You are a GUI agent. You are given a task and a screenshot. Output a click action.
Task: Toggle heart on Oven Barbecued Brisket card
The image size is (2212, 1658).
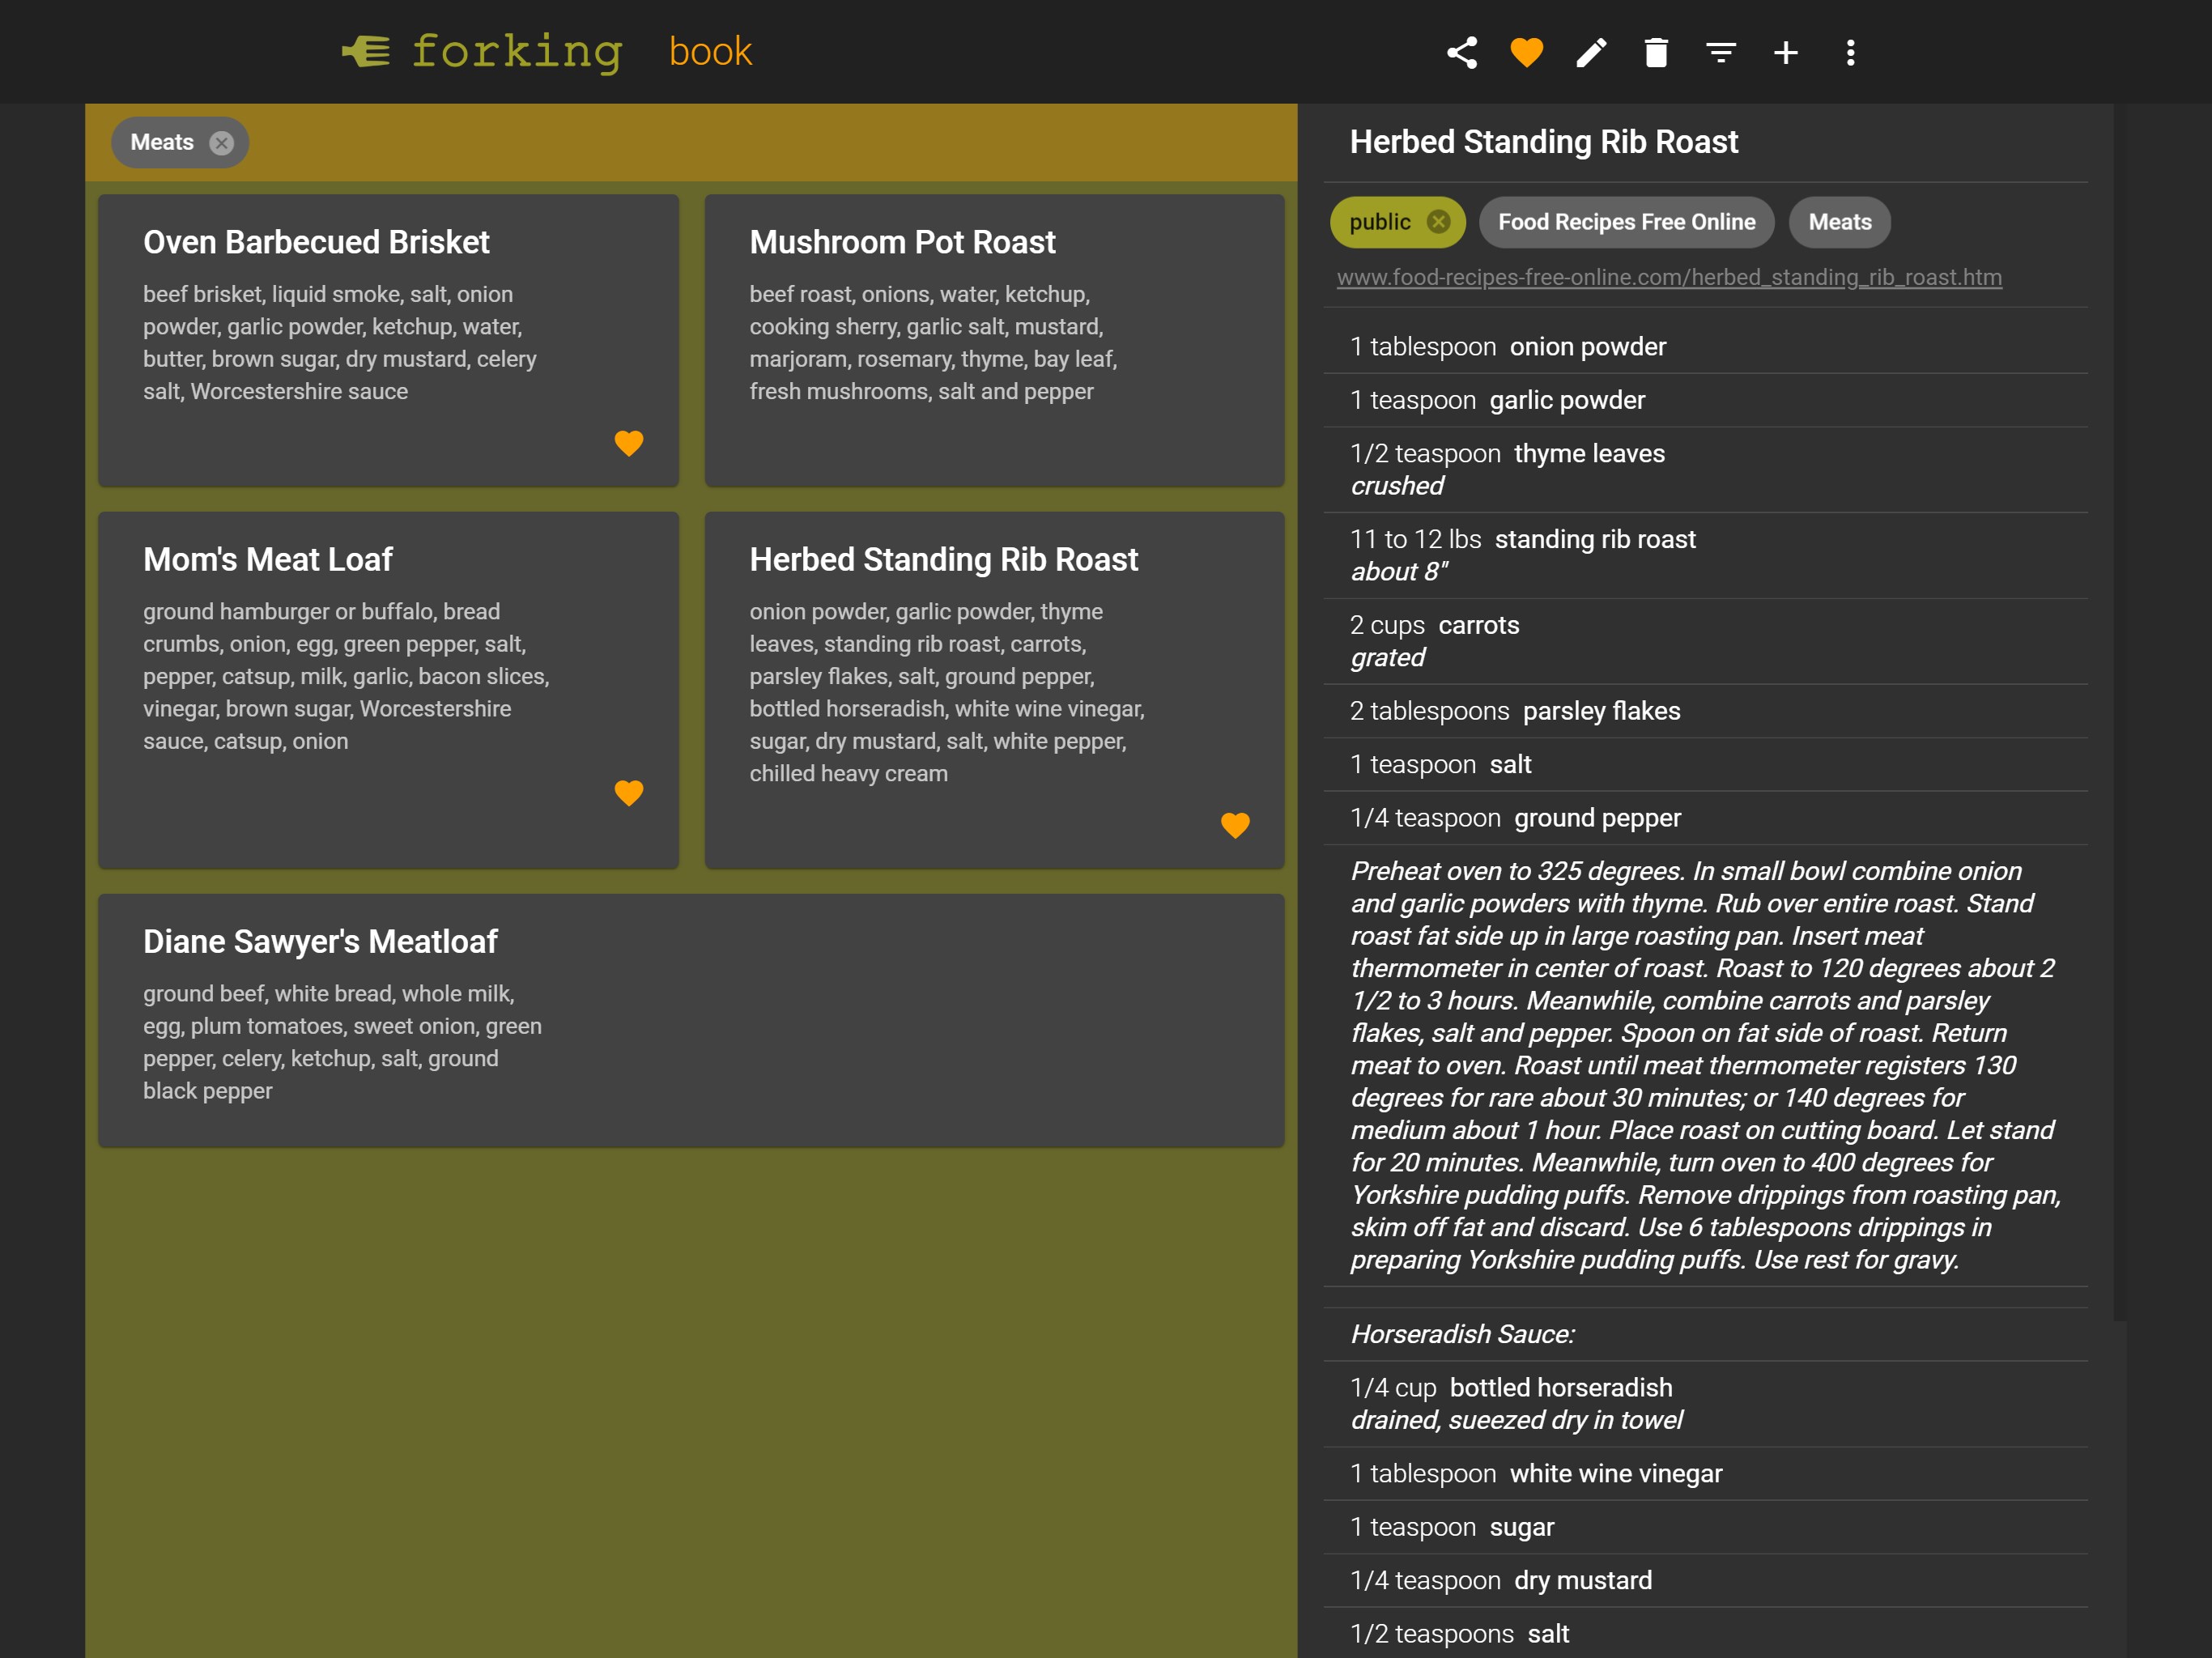(628, 443)
